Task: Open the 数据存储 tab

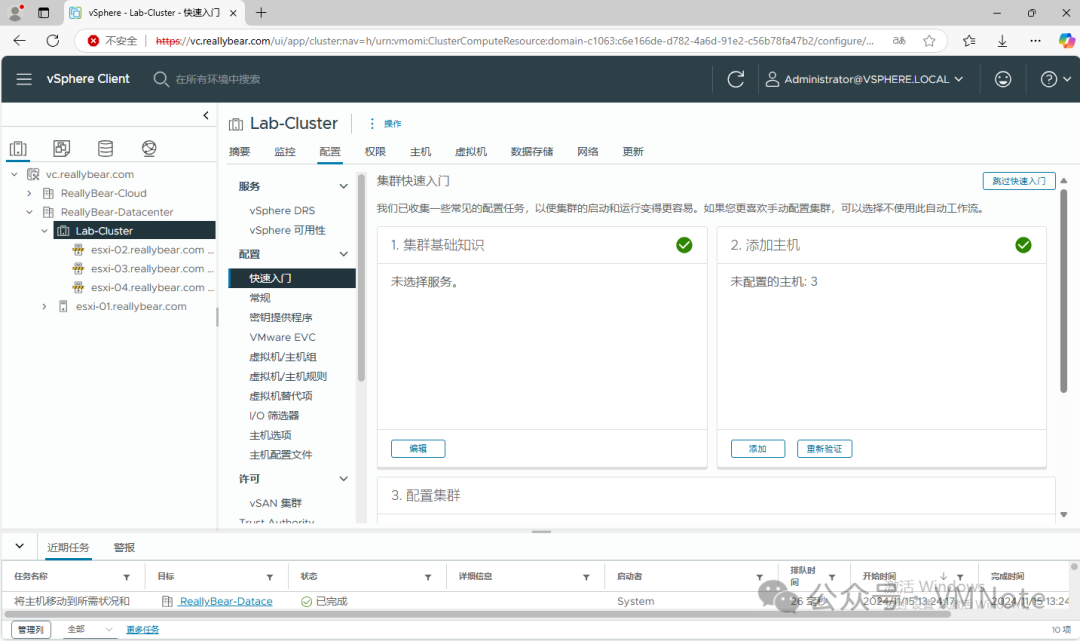Action: [x=532, y=151]
